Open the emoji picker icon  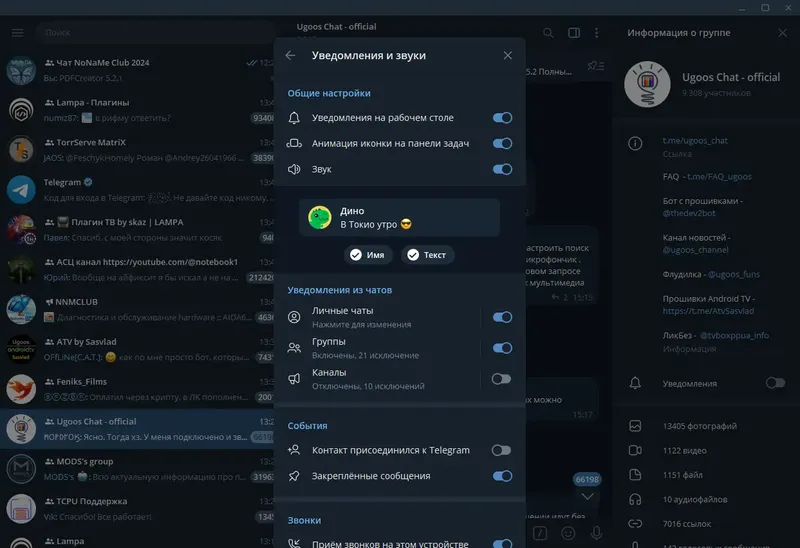tap(568, 534)
